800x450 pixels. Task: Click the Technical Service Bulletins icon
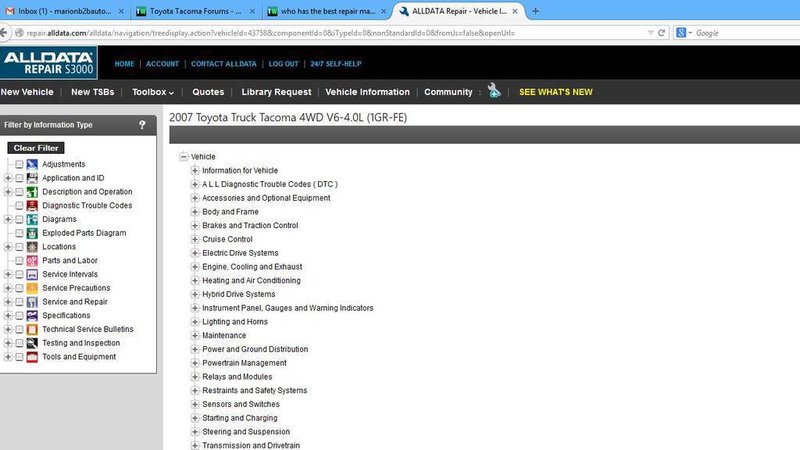click(x=32, y=330)
